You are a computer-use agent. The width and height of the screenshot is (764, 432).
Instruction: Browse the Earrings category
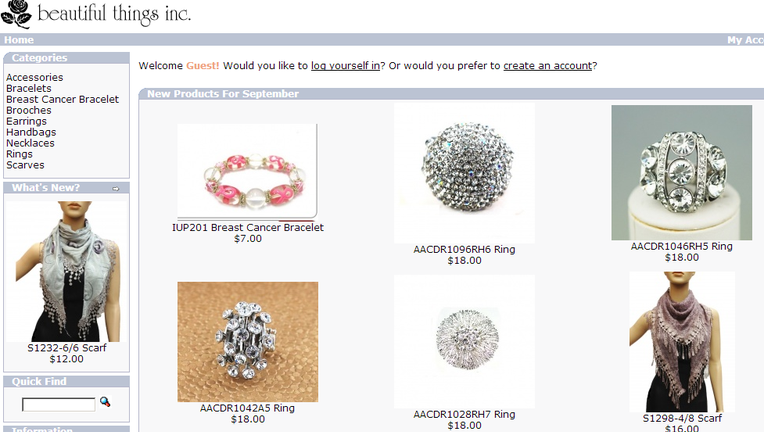26,121
